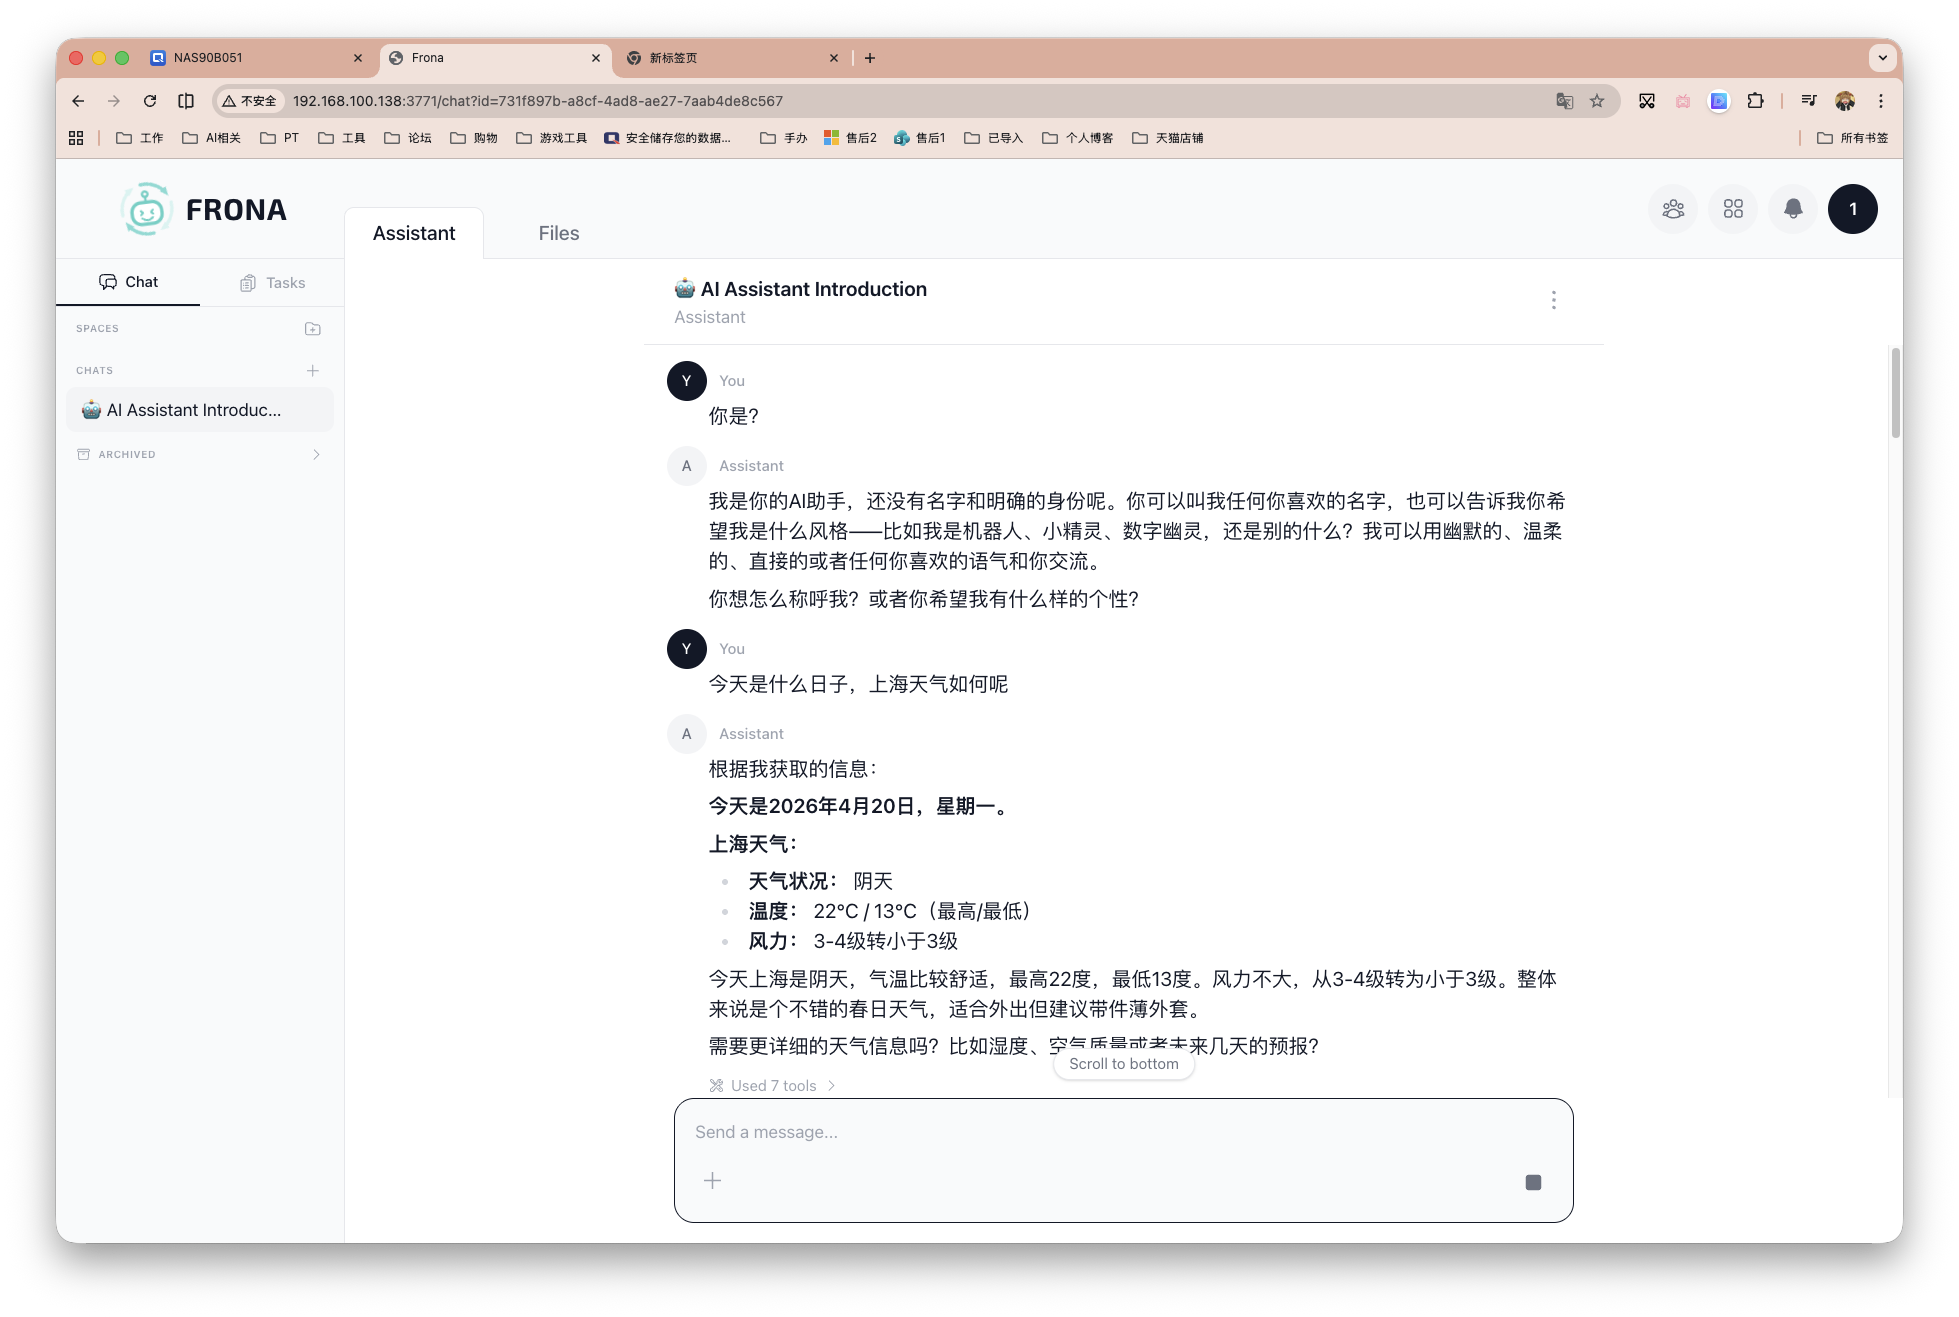Attach a file using the plus button
The image size is (1959, 1317).
pyautogui.click(x=713, y=1181)
